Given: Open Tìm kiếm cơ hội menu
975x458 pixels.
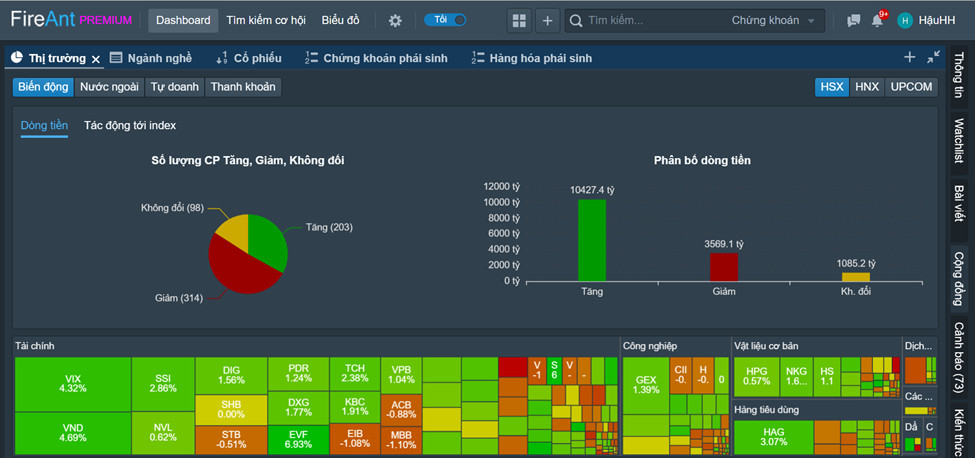Looking at the screenshot, I should point(266,21).
